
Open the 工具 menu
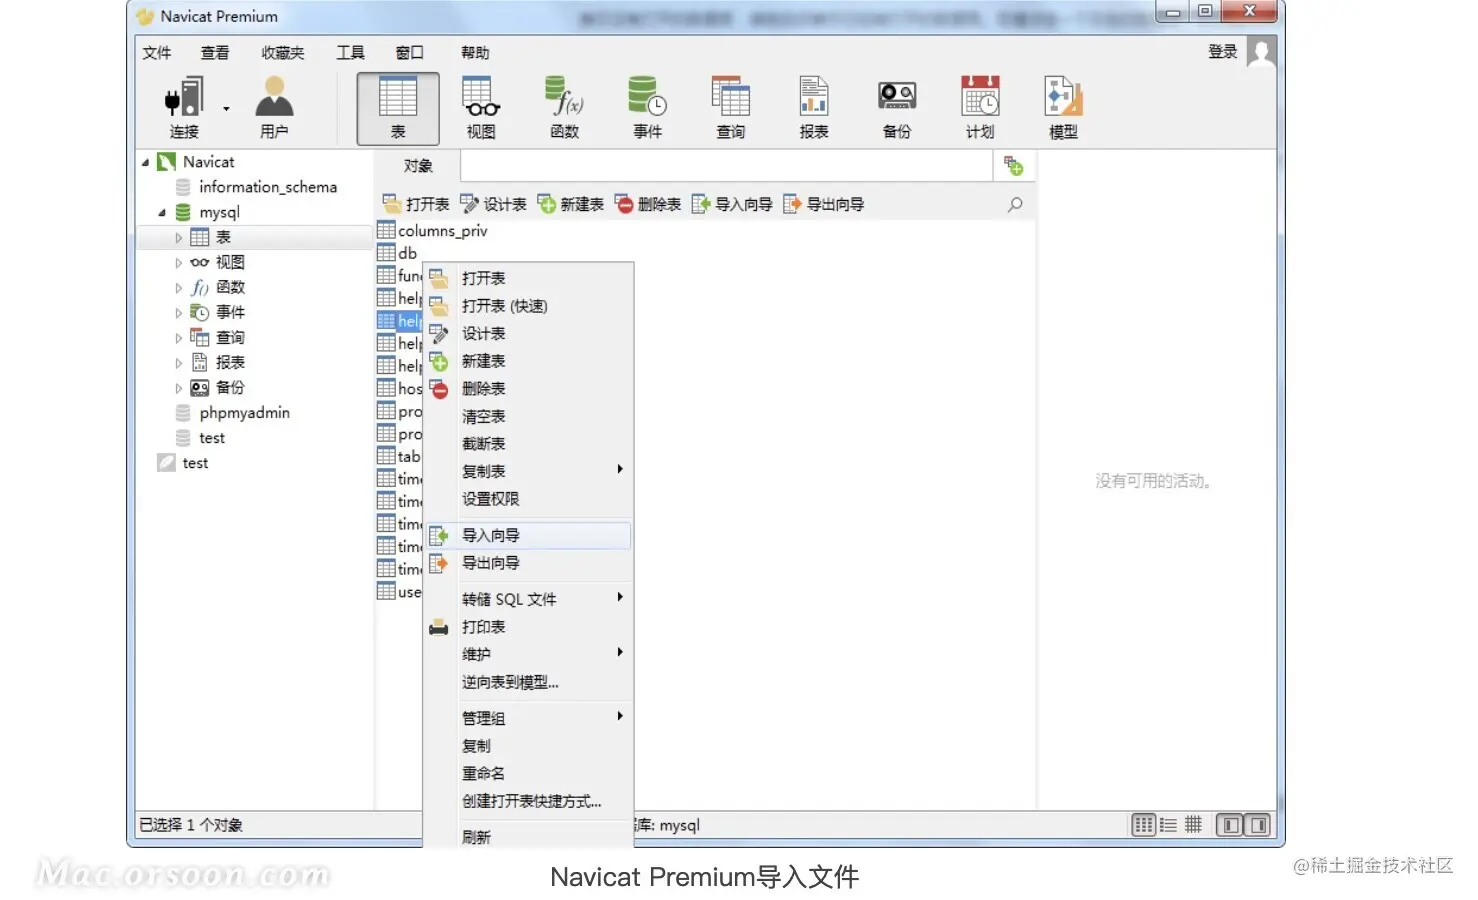(350, 53)
